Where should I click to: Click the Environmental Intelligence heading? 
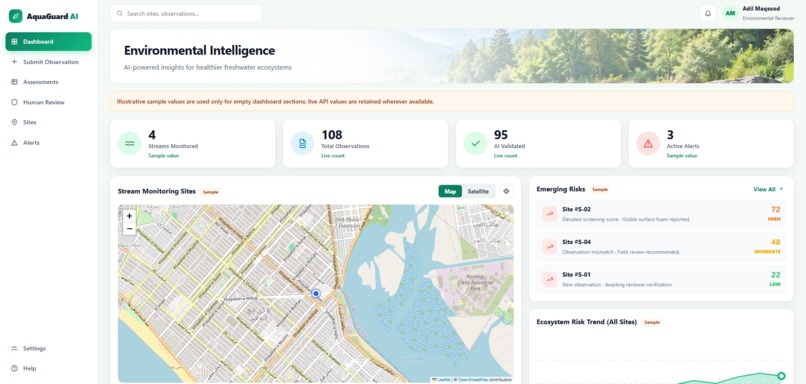point(199,50)
